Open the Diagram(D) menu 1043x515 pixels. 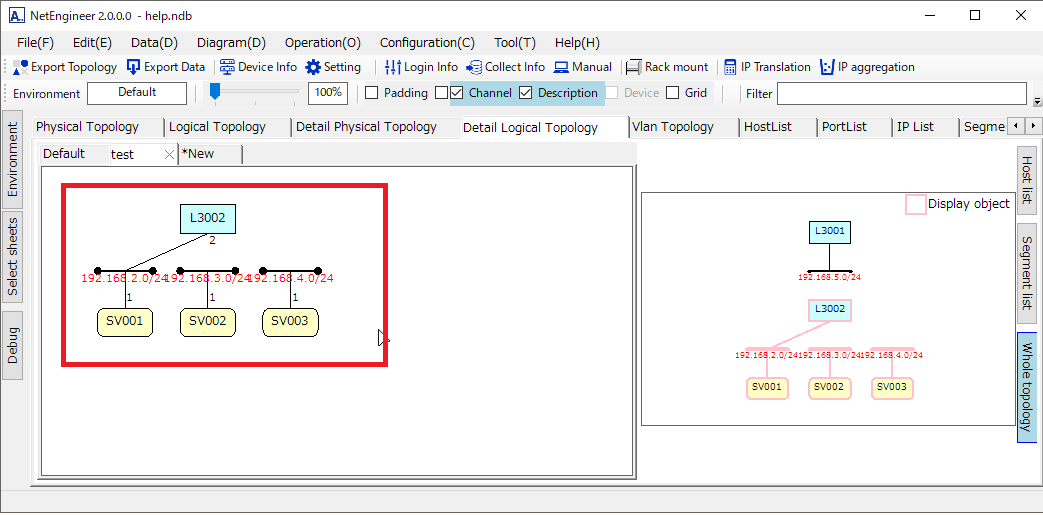point(231,43)
